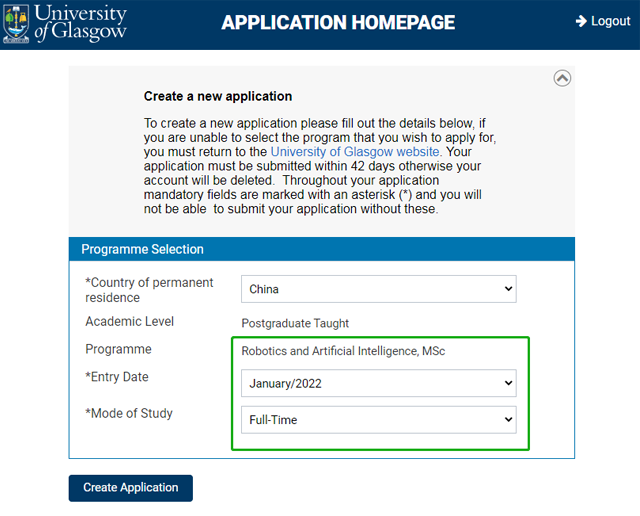Open the Mode of Study dropdown
The image size is (640, 516).
[378, 420]
